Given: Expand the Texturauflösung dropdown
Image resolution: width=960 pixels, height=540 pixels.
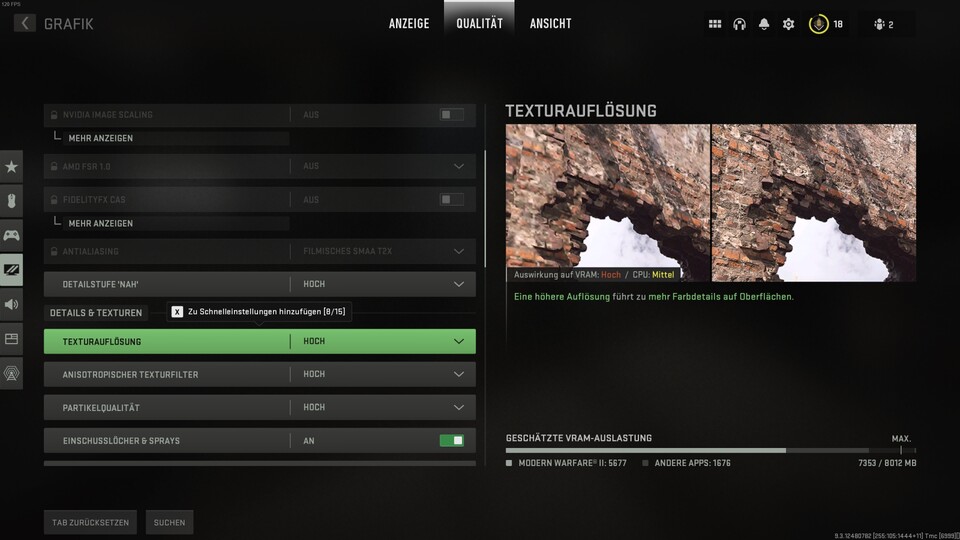Looking at the screenshot, I should [x=459, y=341].
